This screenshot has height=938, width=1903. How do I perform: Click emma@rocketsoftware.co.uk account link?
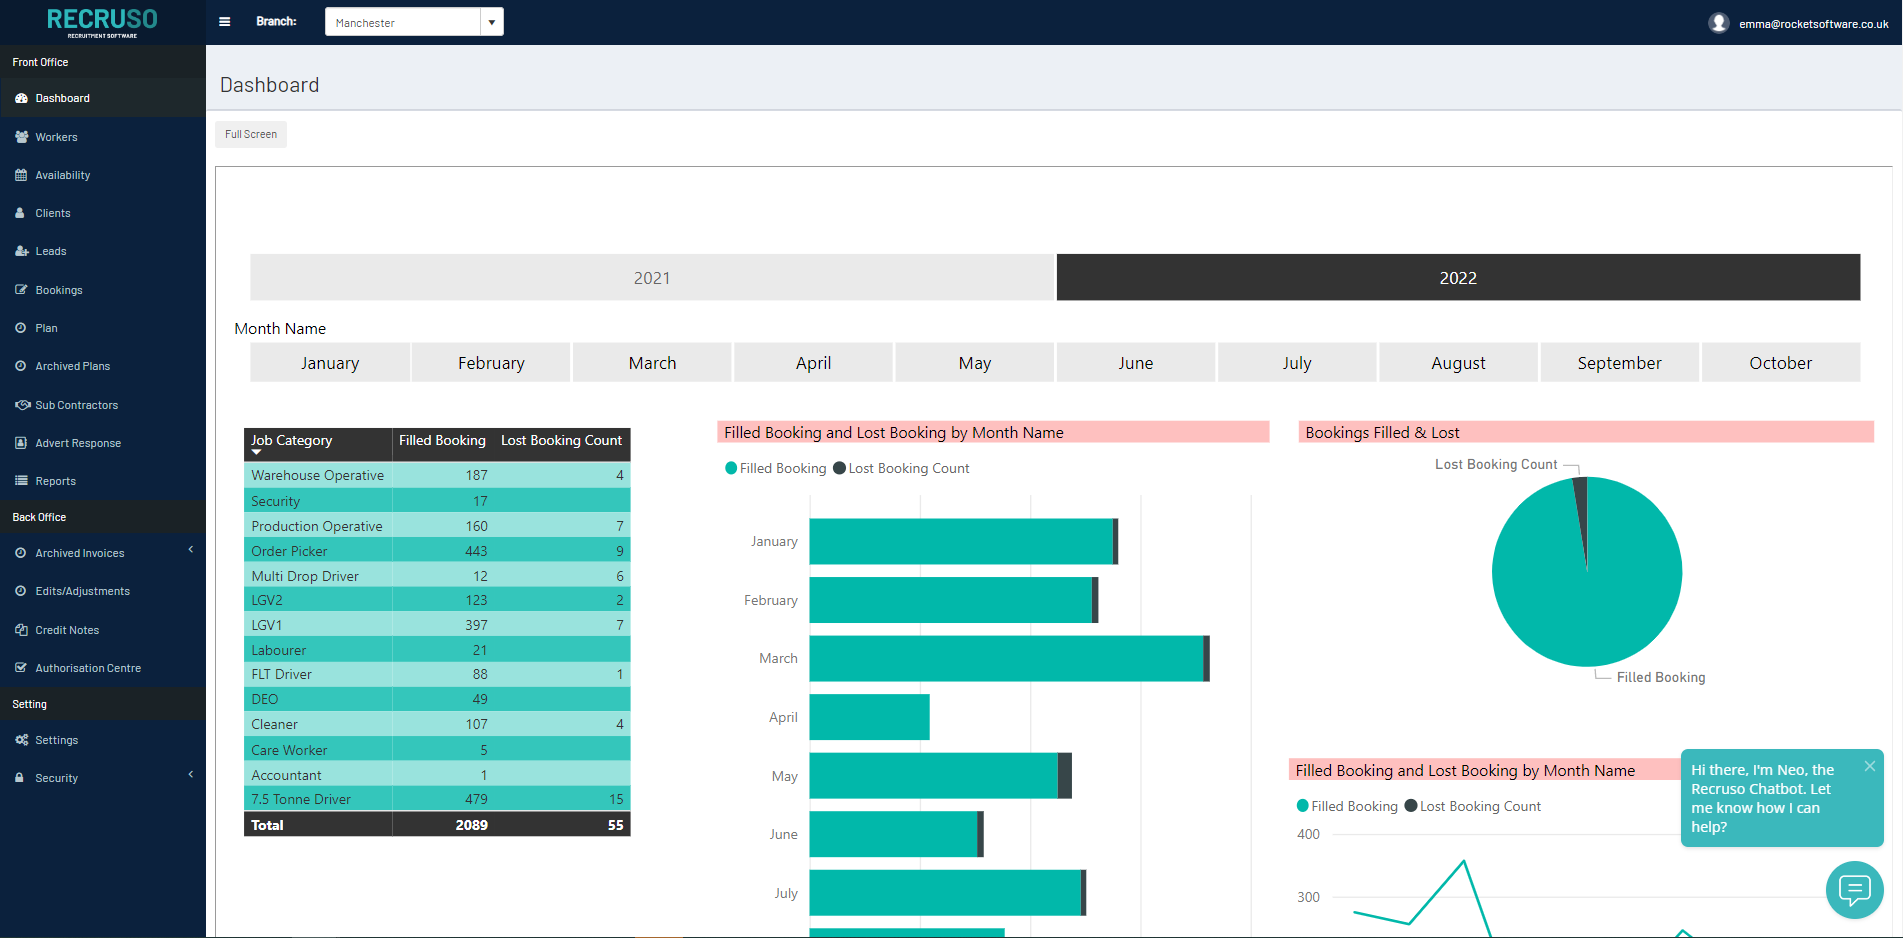[1813, 24]
